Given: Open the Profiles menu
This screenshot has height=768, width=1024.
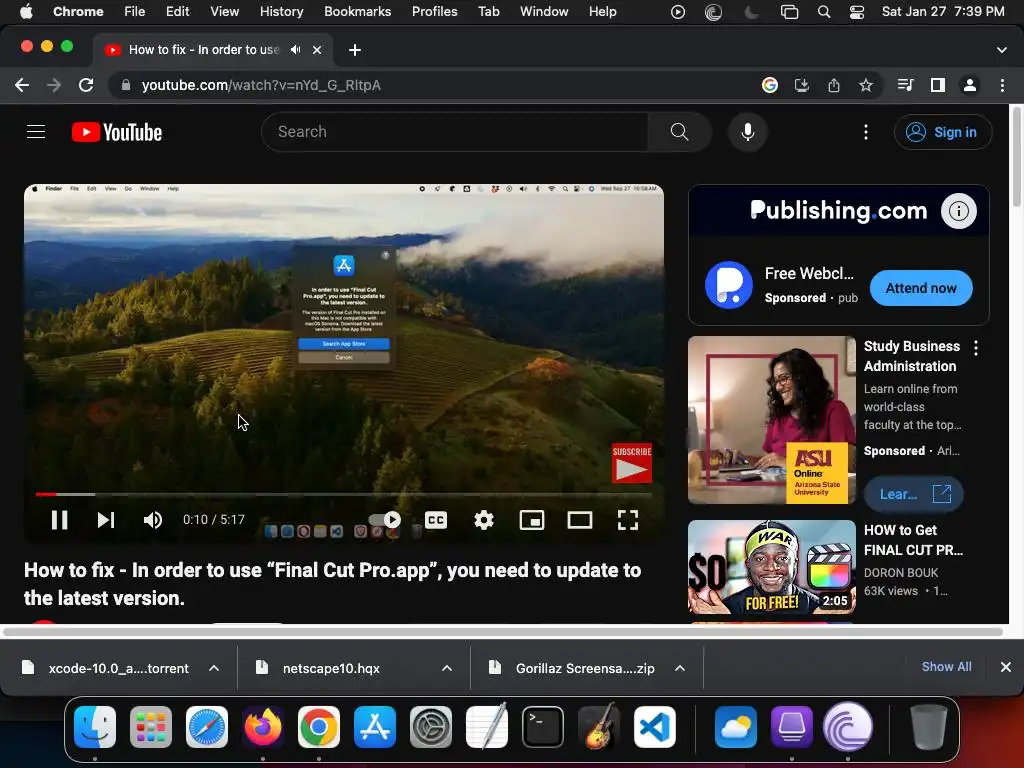Looking at the screenshot, I should point(434,11).
